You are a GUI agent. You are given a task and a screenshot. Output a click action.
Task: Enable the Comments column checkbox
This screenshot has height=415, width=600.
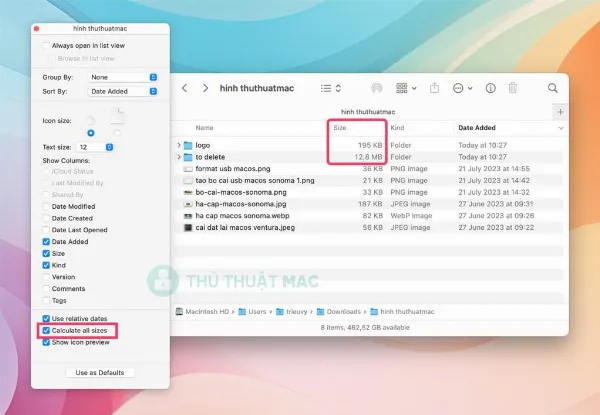(46, 289)
